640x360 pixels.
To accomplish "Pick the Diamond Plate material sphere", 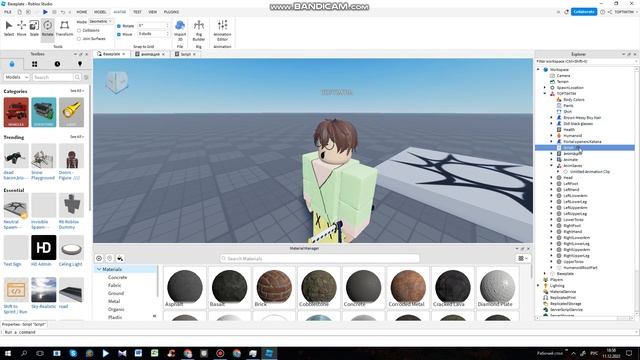I will point(498,288).
